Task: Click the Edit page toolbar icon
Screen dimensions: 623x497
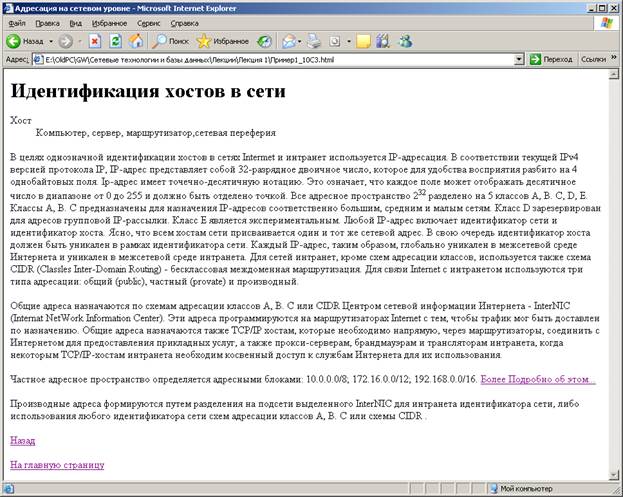Action: coord(335,41)
